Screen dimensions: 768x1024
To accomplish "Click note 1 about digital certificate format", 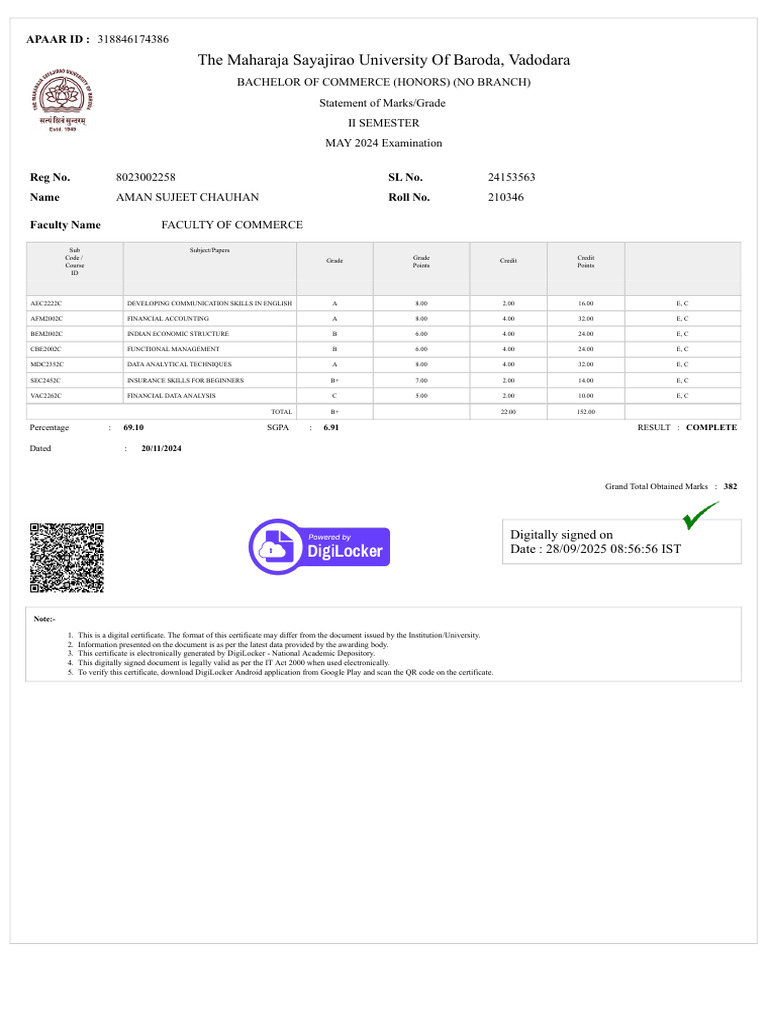I will coord(279,635).
